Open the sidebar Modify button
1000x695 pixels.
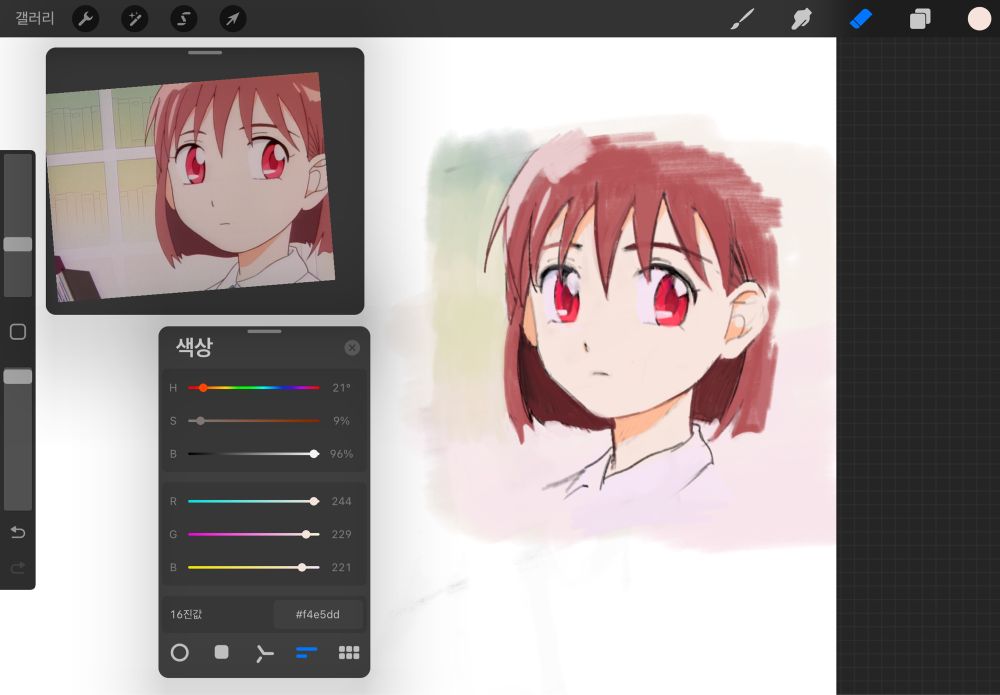coord(17,331)
